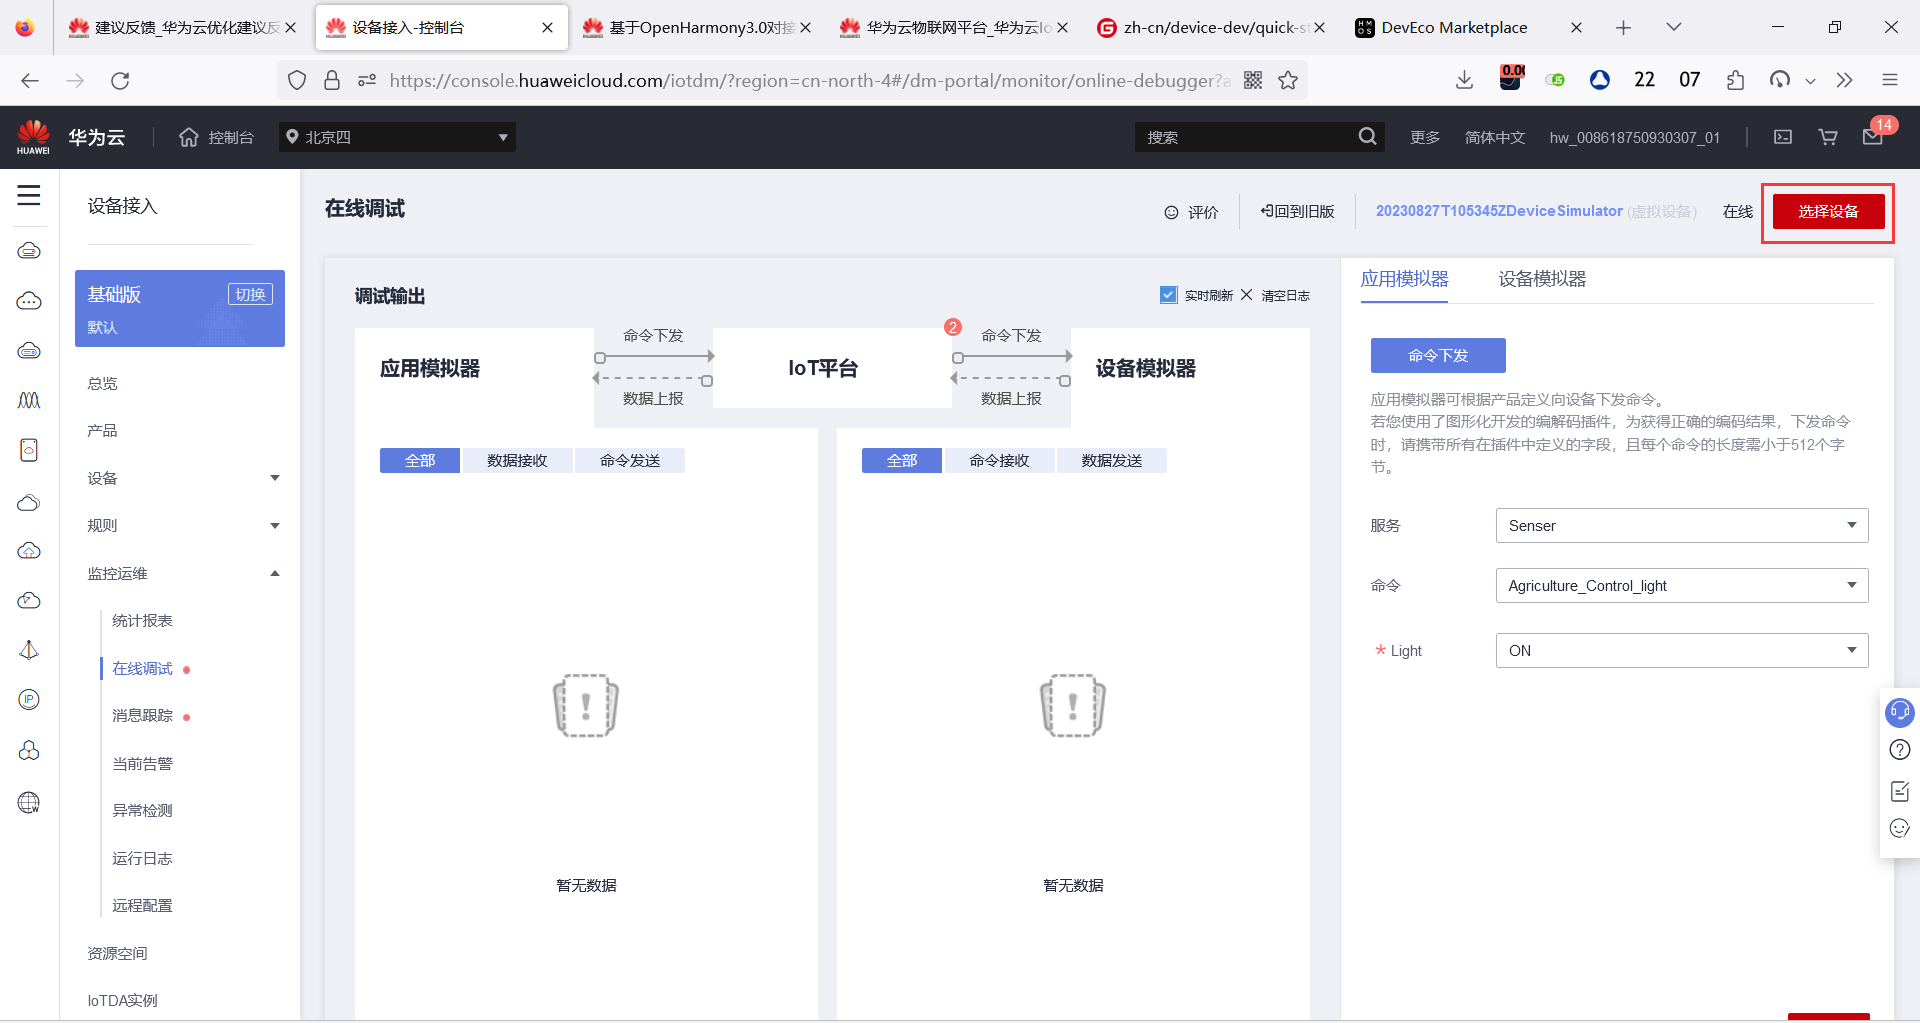Collapse the service list via hamburger icon
1920x1023 pixels.
click(29, 196)
